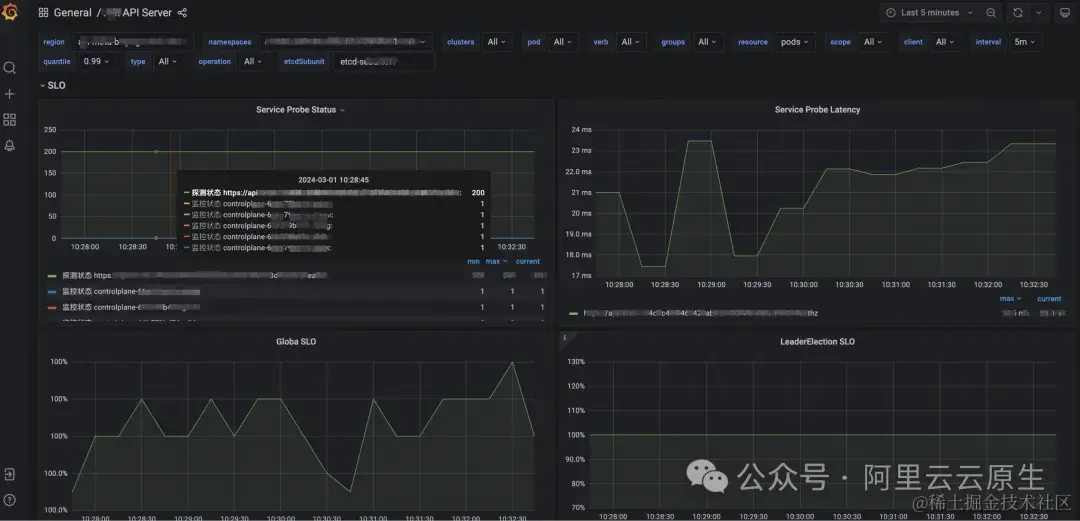Sort Service Probe Status legend by max
Image resolution: width=1080 pixels, height=521 pixels.
click(496, 261)
